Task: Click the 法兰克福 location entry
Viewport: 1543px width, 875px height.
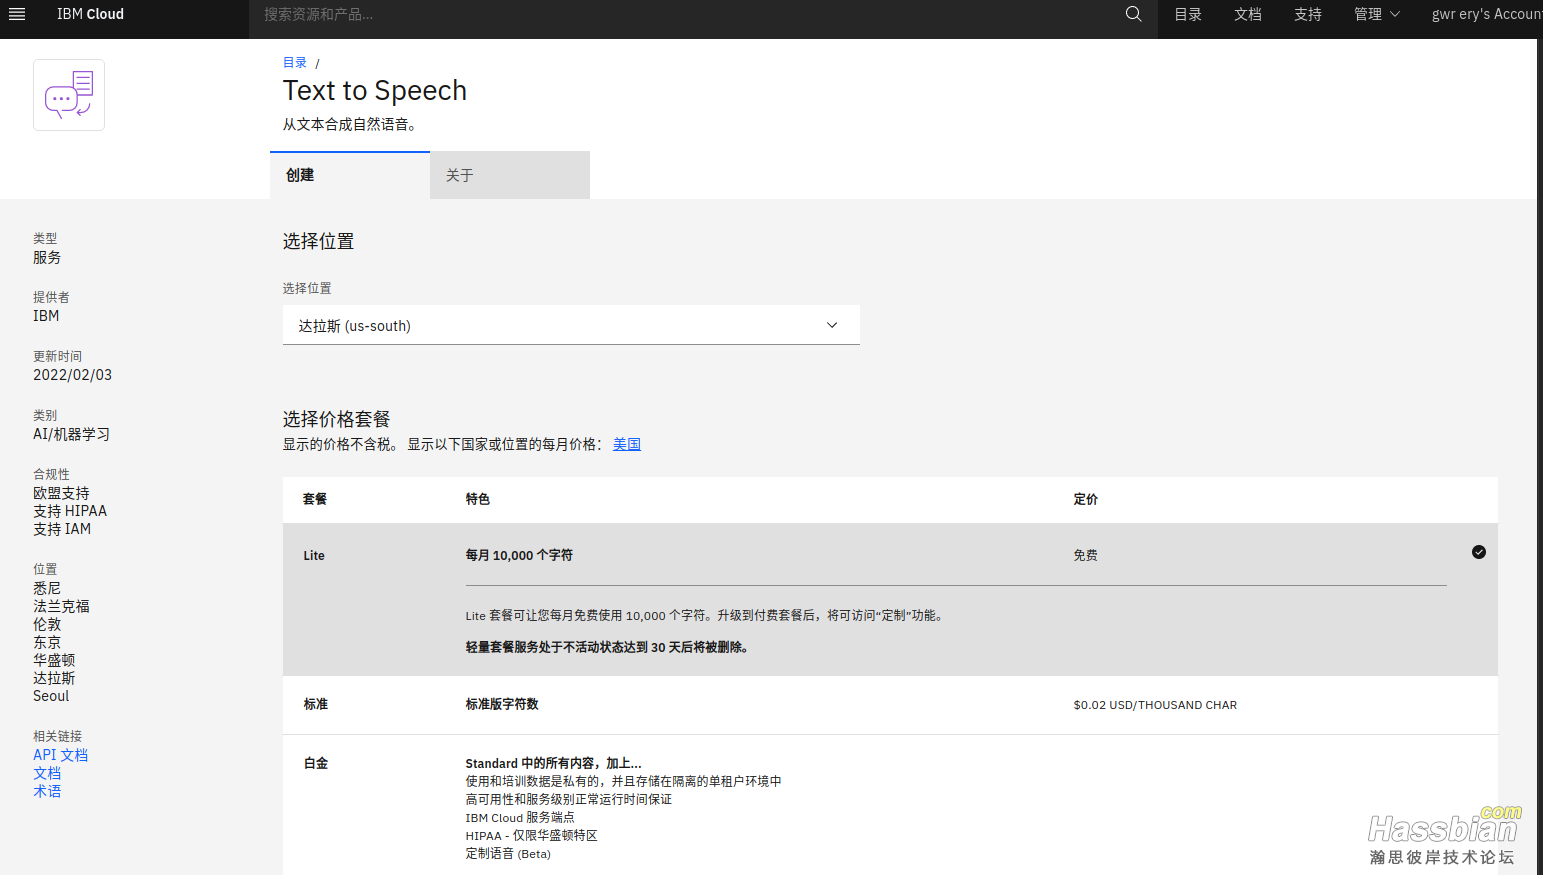Action: click(61, 606)
